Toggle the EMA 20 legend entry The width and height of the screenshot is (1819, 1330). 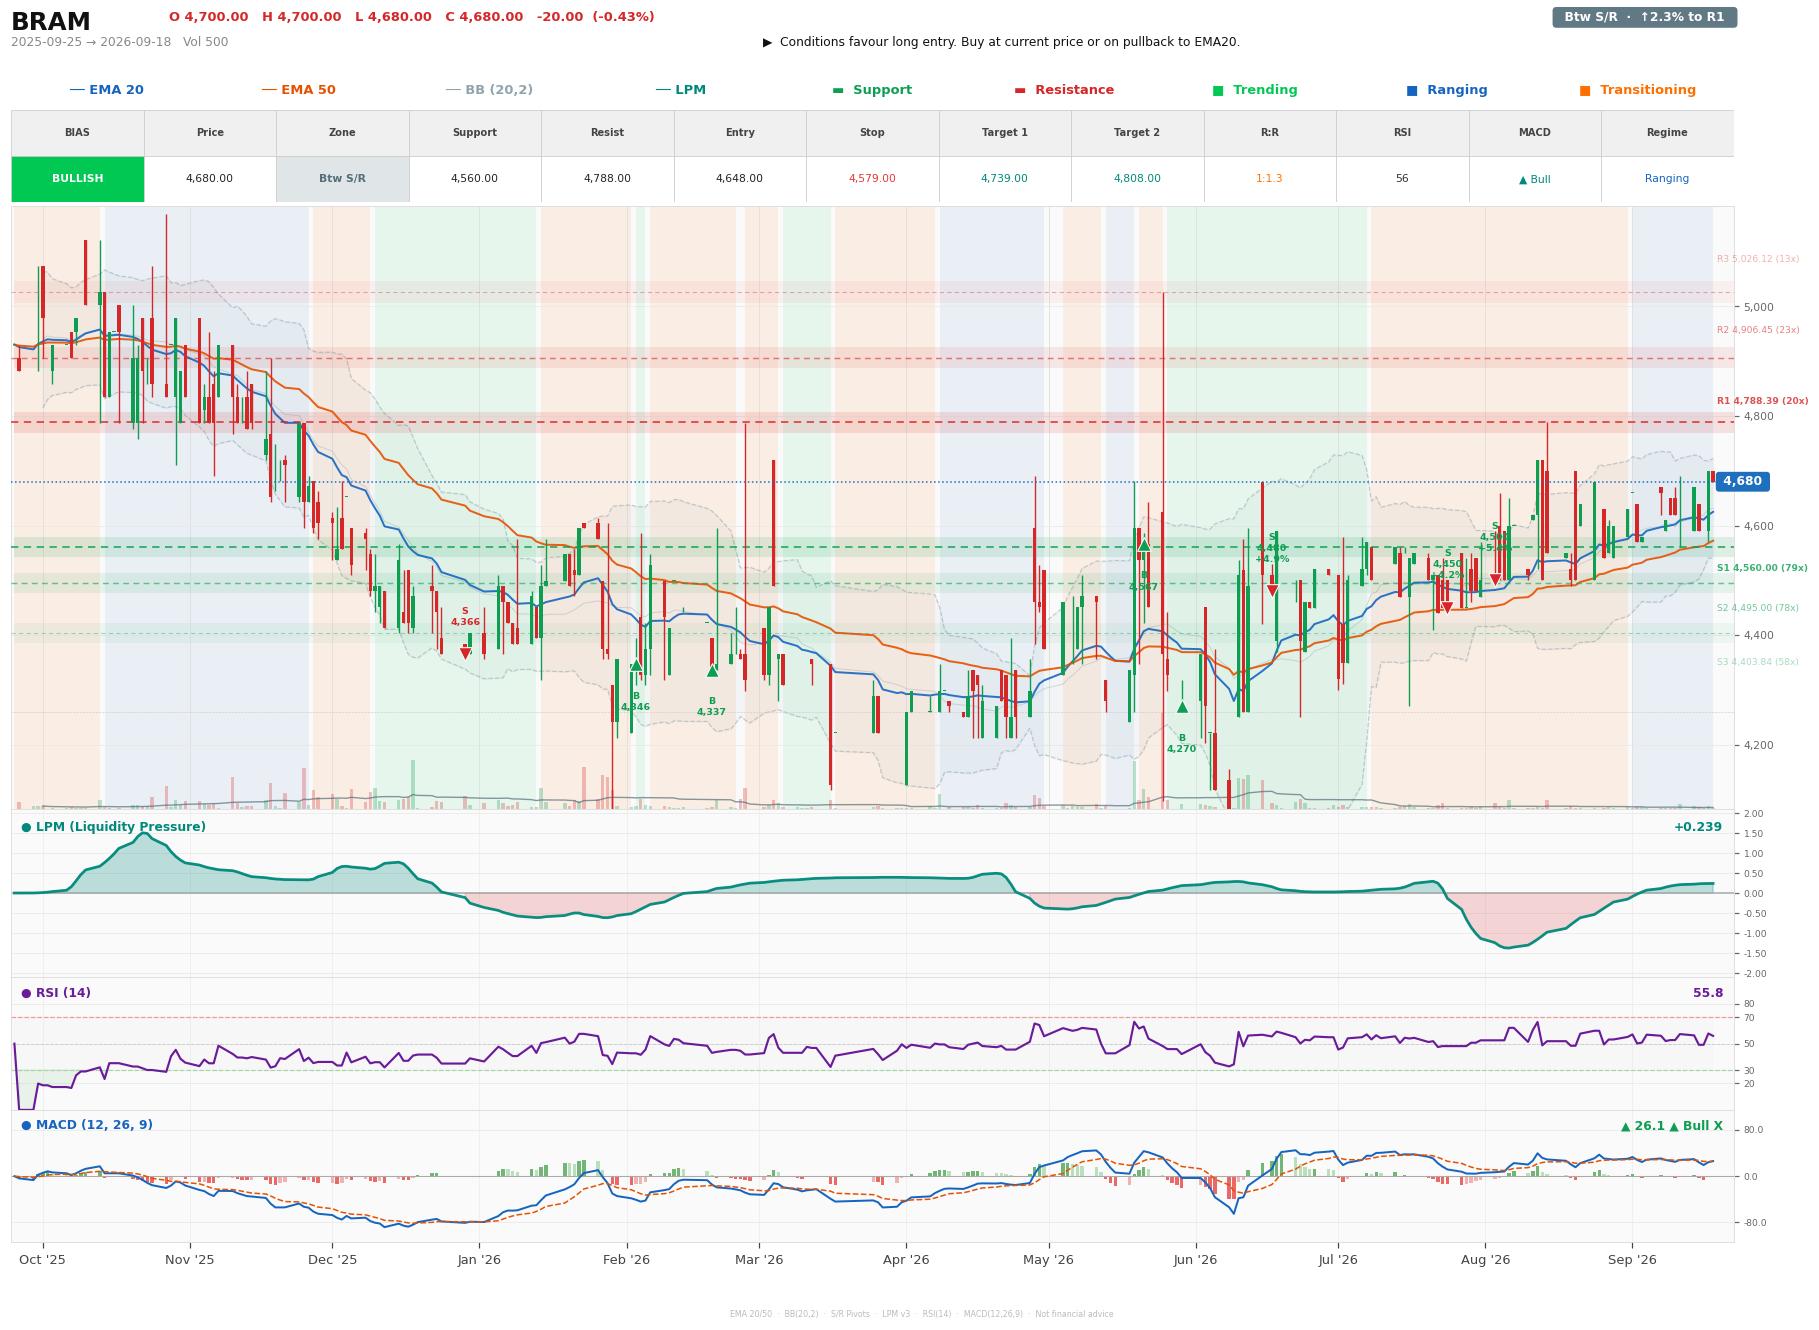pos(107,90)
